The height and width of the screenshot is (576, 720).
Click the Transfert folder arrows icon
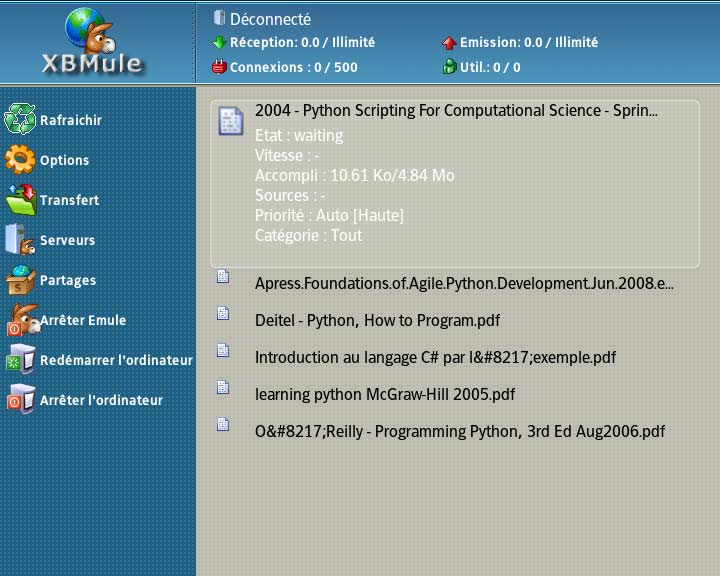21,199
